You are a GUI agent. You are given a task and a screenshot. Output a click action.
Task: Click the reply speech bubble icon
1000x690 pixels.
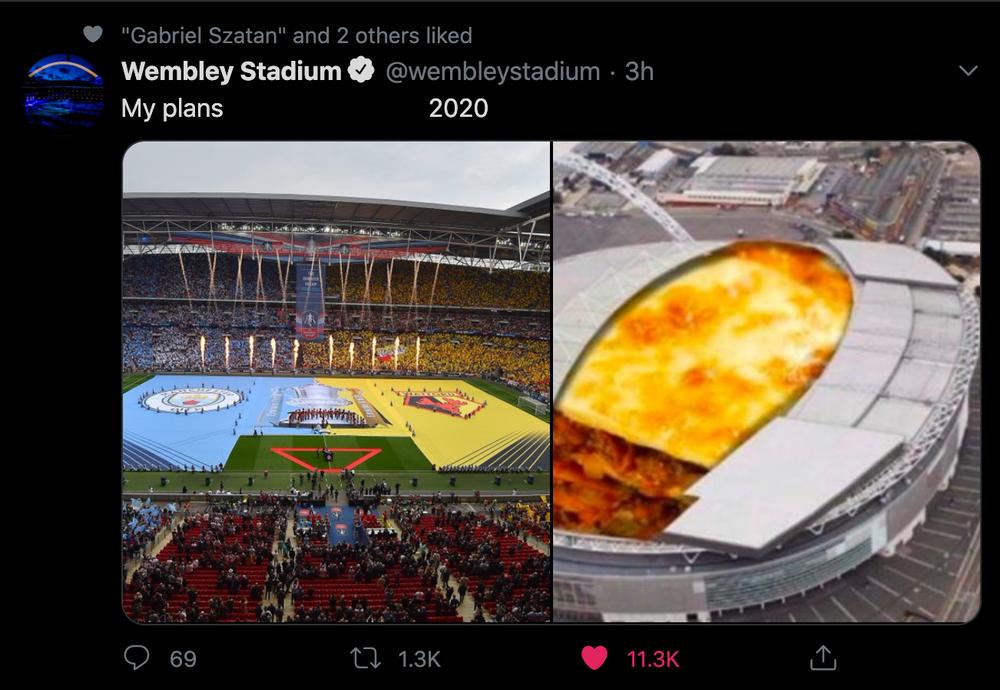(x=136, y=657)
